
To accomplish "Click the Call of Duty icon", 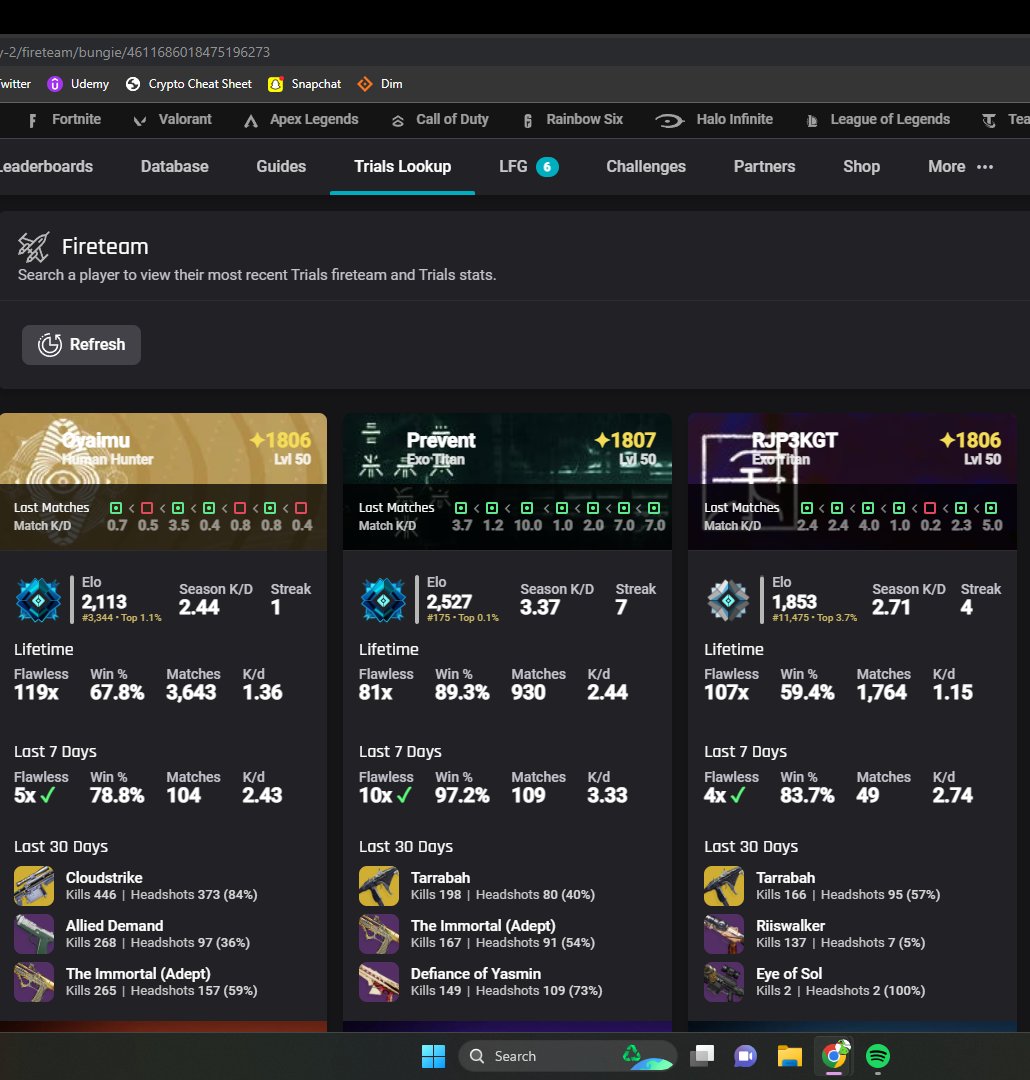I will [398, 121].
